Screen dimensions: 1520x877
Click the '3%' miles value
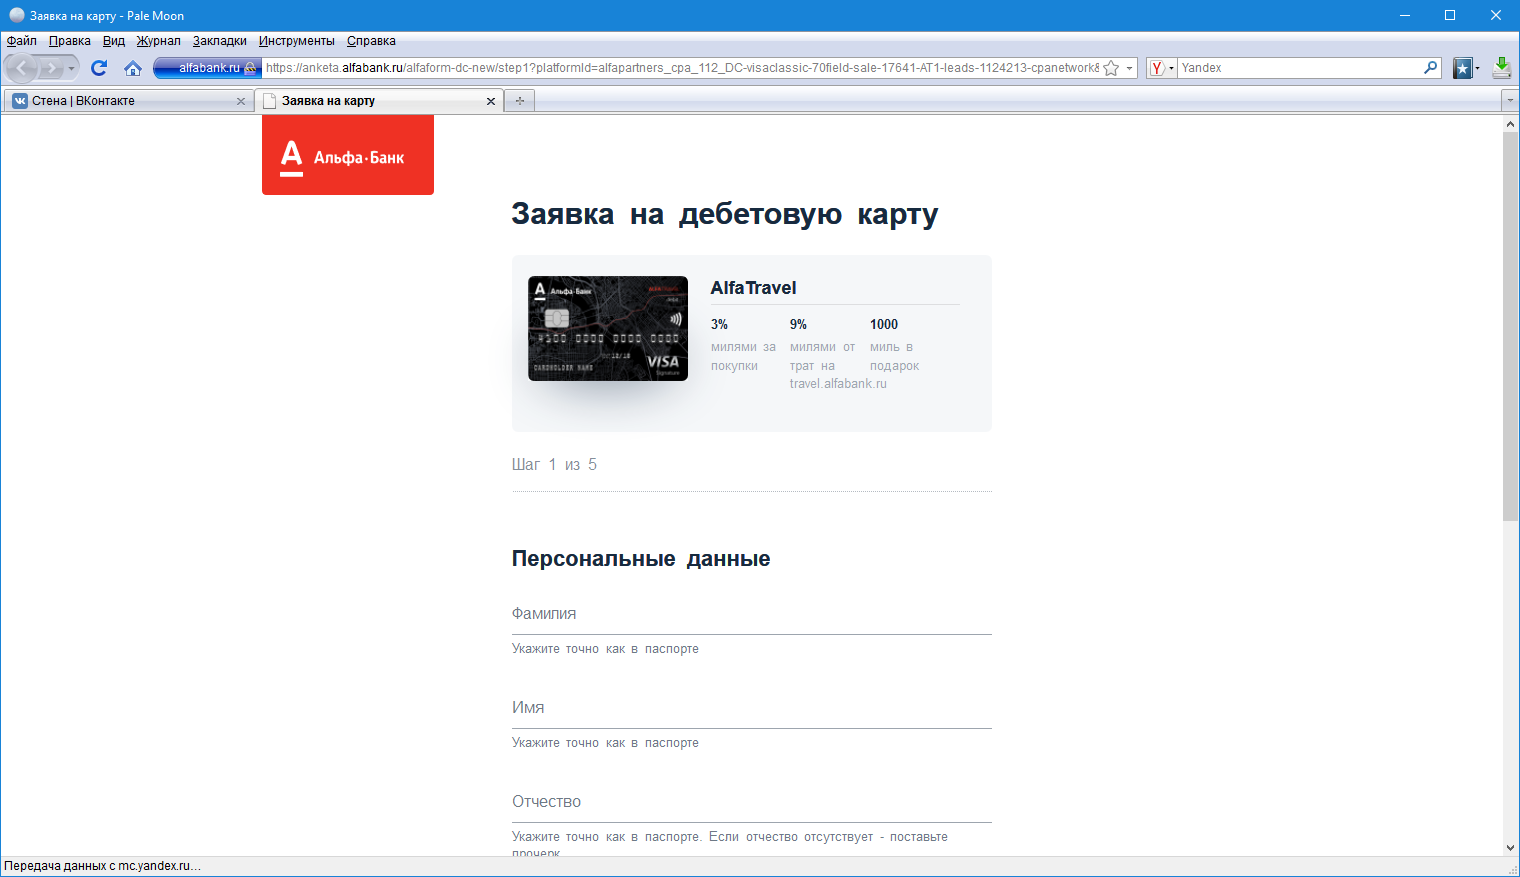pos(719,324)
